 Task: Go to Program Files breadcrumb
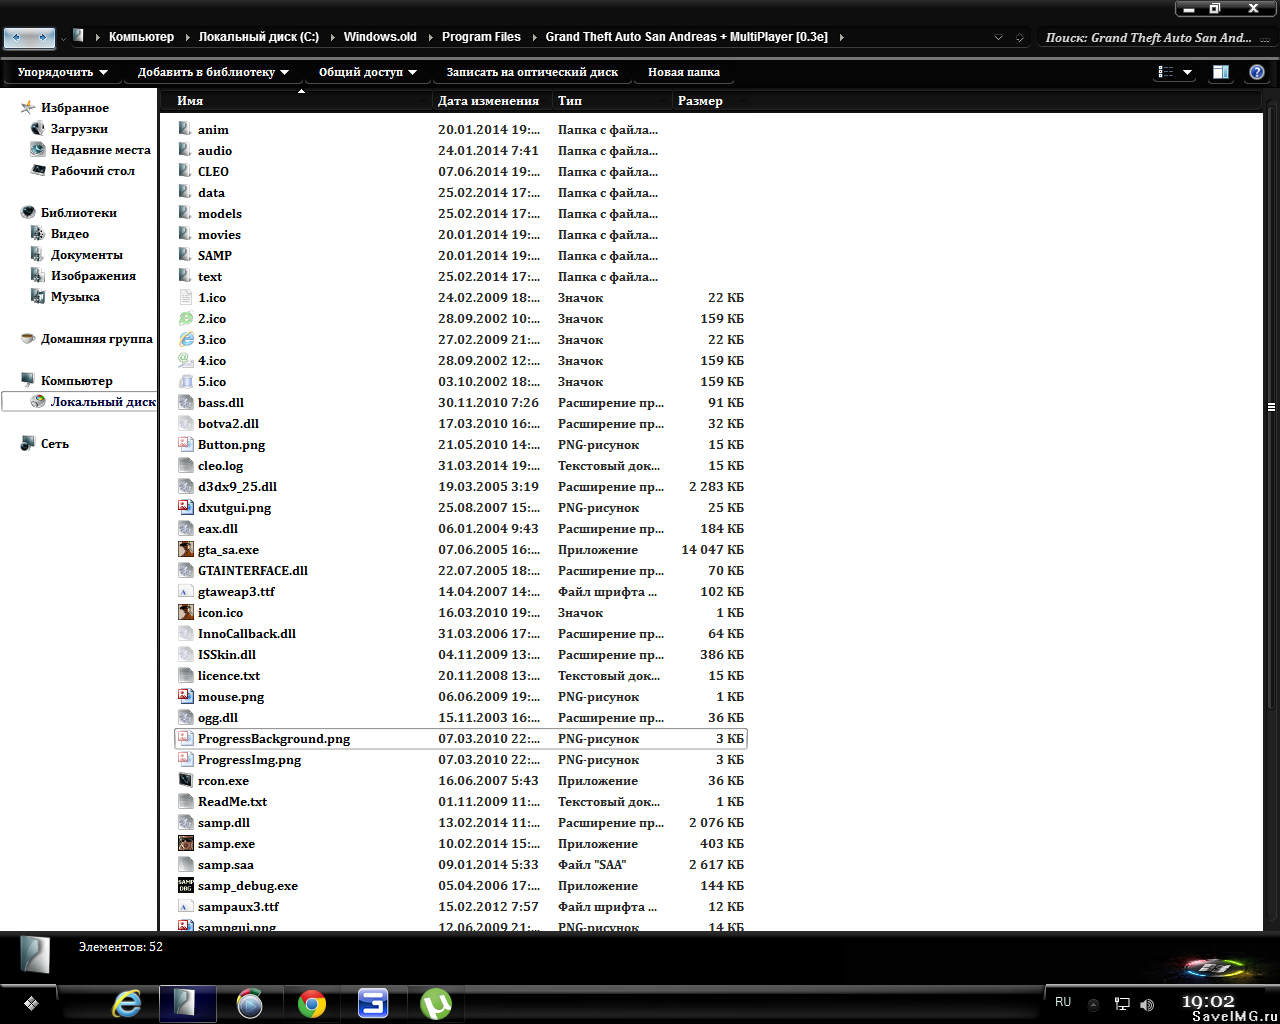(481, 37)
